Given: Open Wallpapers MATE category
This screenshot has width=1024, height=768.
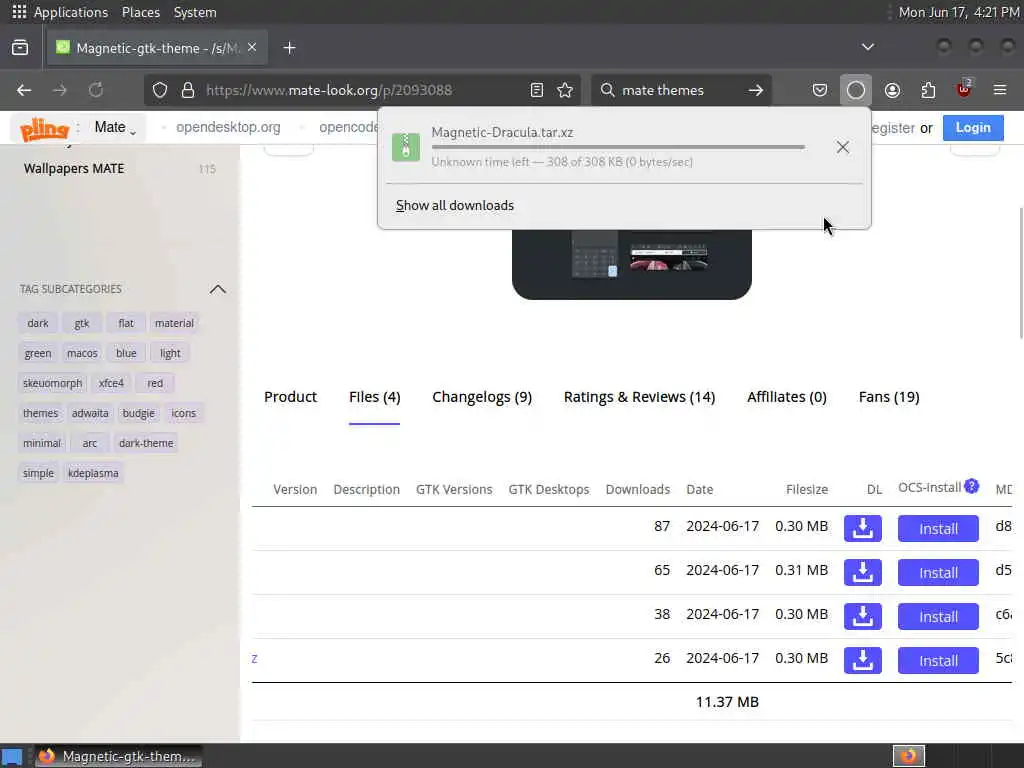Looking at the screenshot, I should pyautogui.click(x=74, y=168).
